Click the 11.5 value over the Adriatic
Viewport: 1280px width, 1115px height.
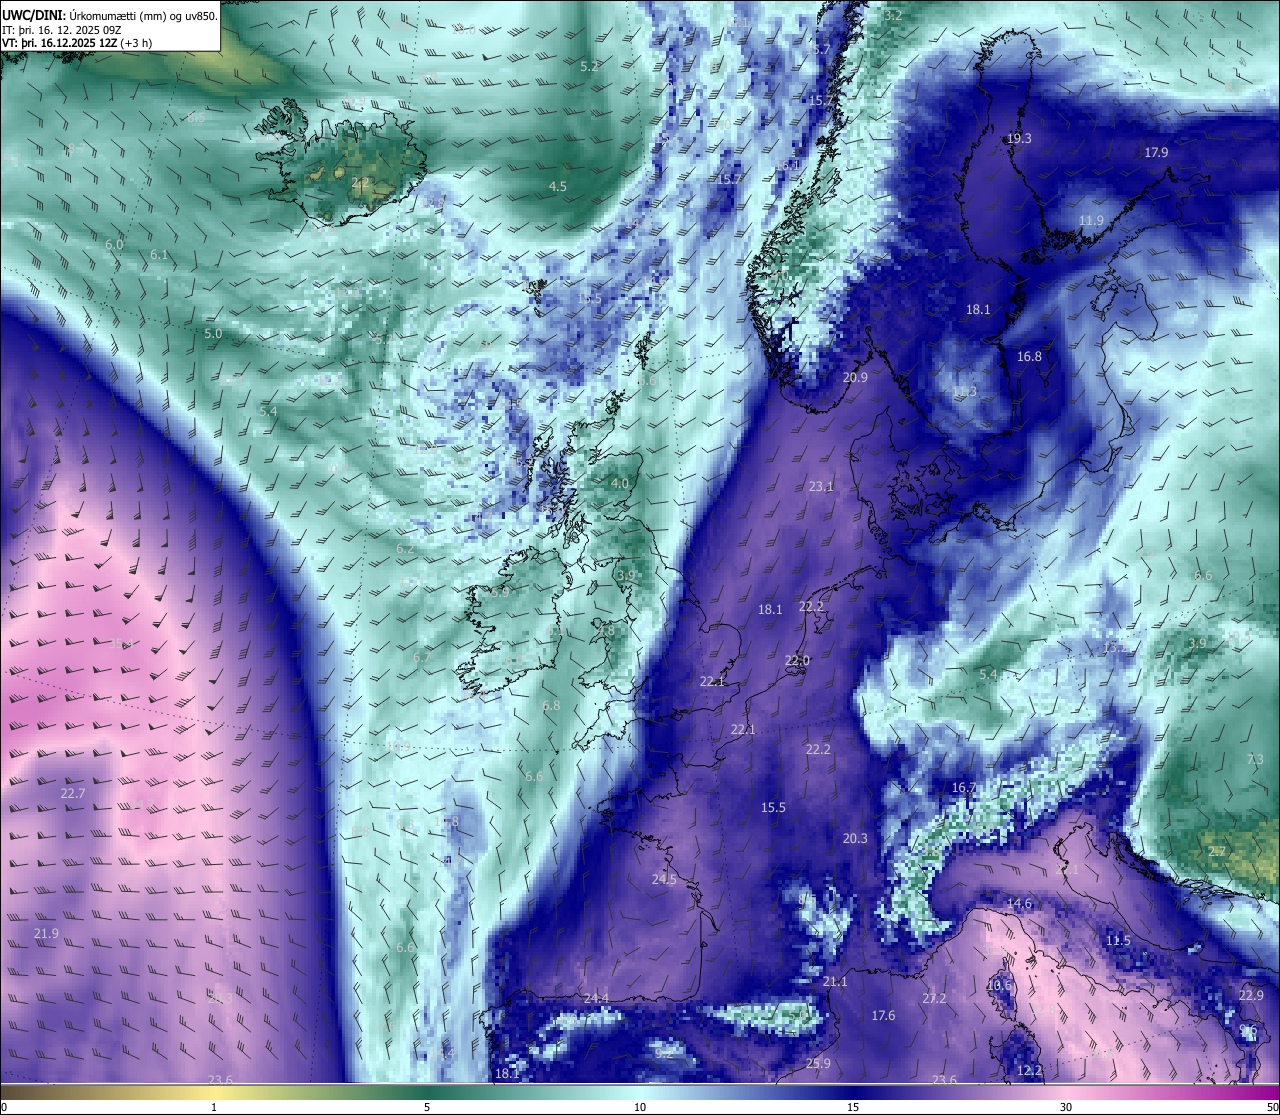pos(1118,941)
